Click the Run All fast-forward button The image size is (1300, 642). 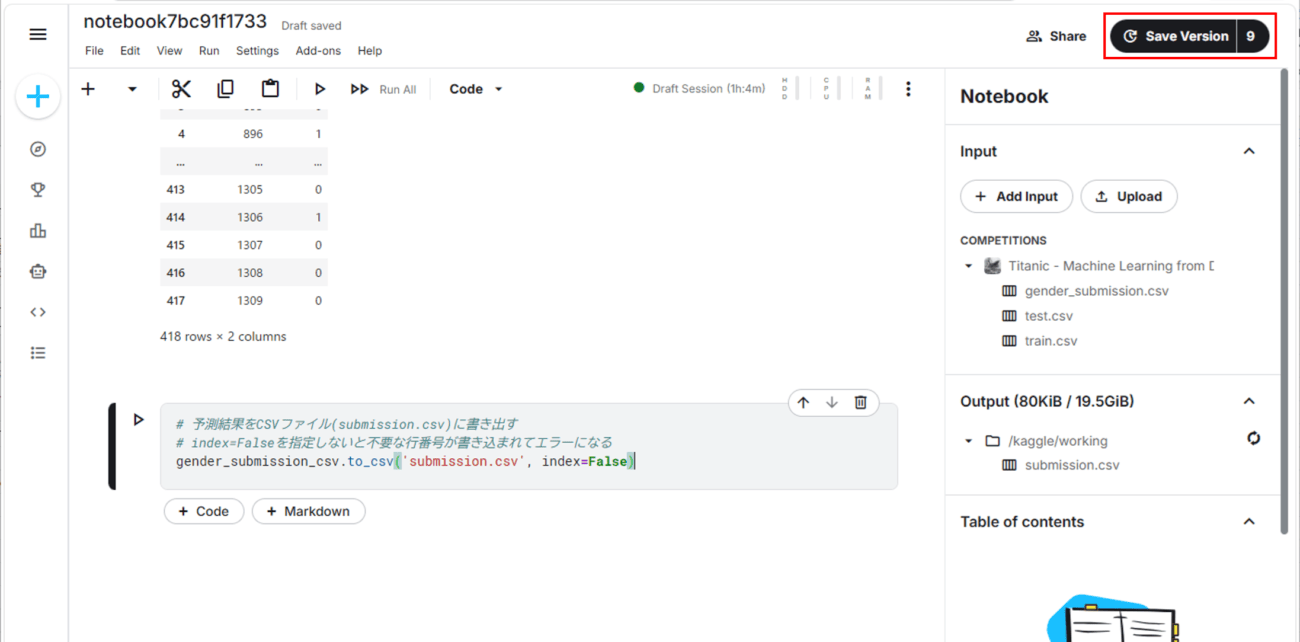tap(383, 89)
